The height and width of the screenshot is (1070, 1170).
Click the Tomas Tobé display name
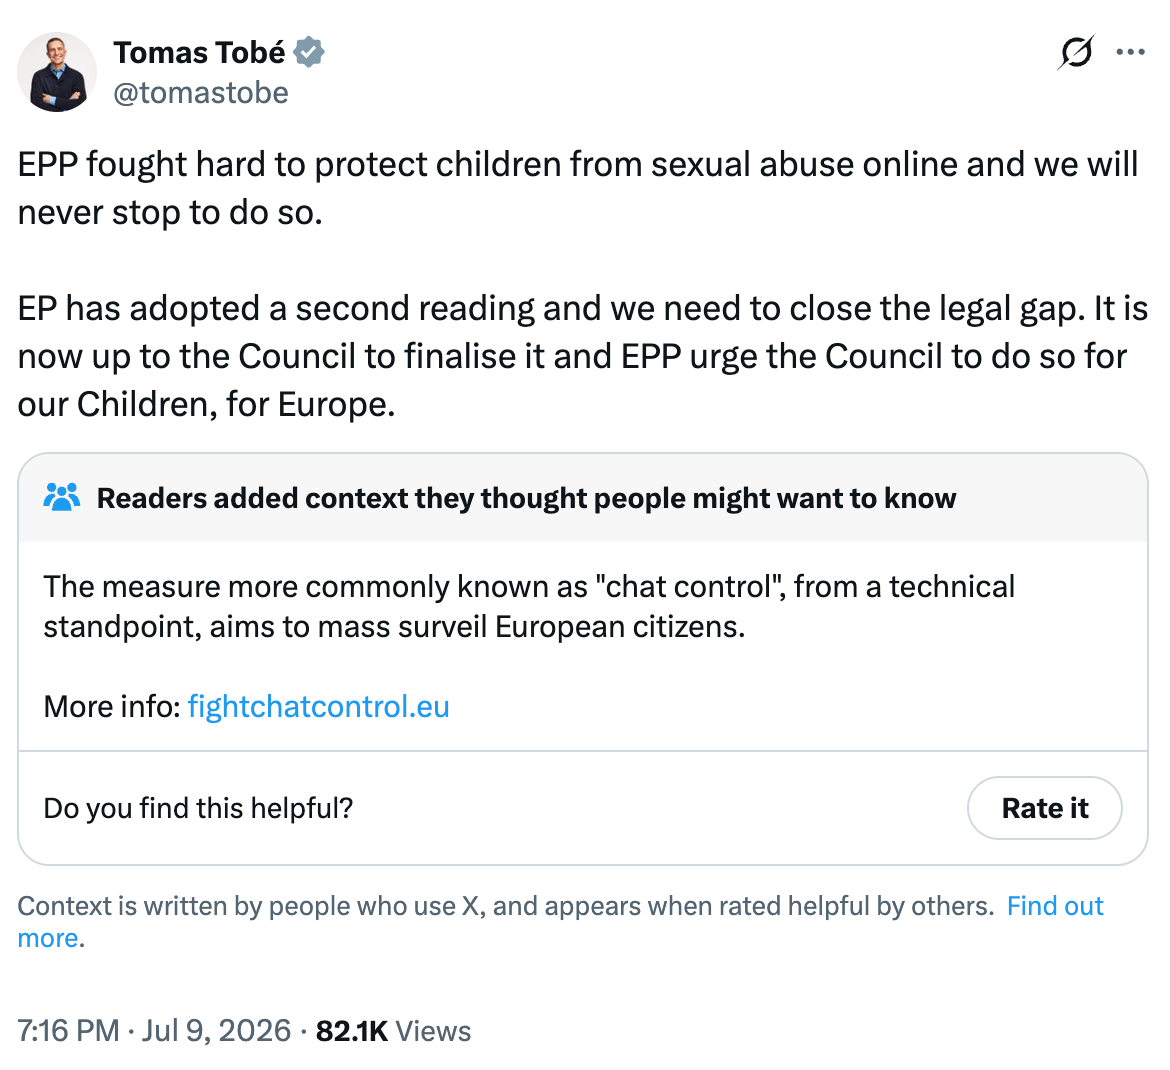tap(199, 53)
